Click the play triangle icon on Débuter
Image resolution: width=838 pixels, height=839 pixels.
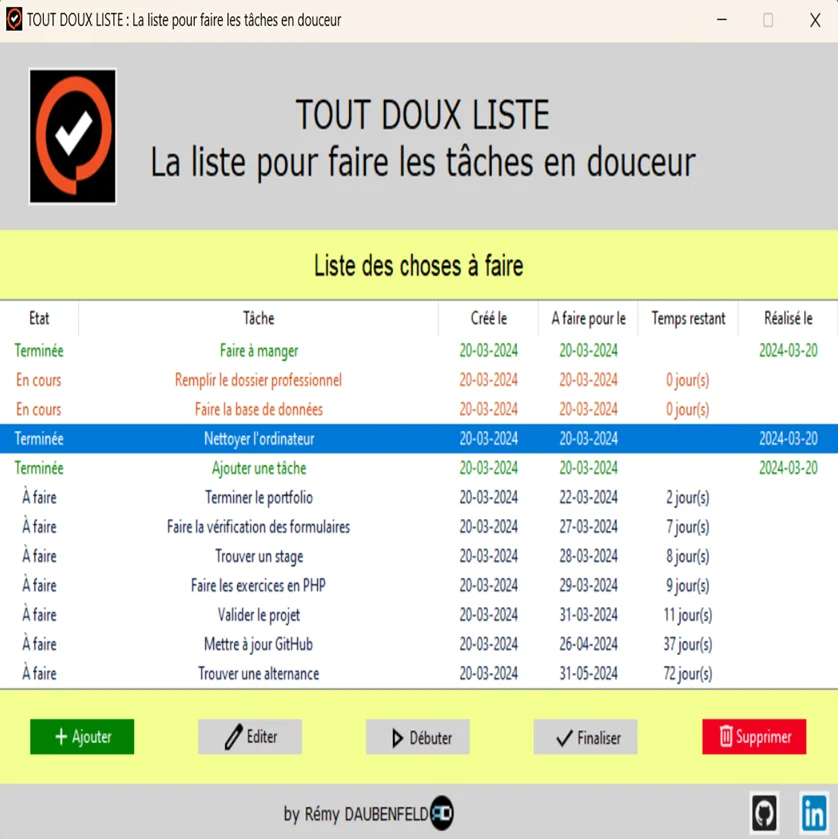[x=397, y=737]
